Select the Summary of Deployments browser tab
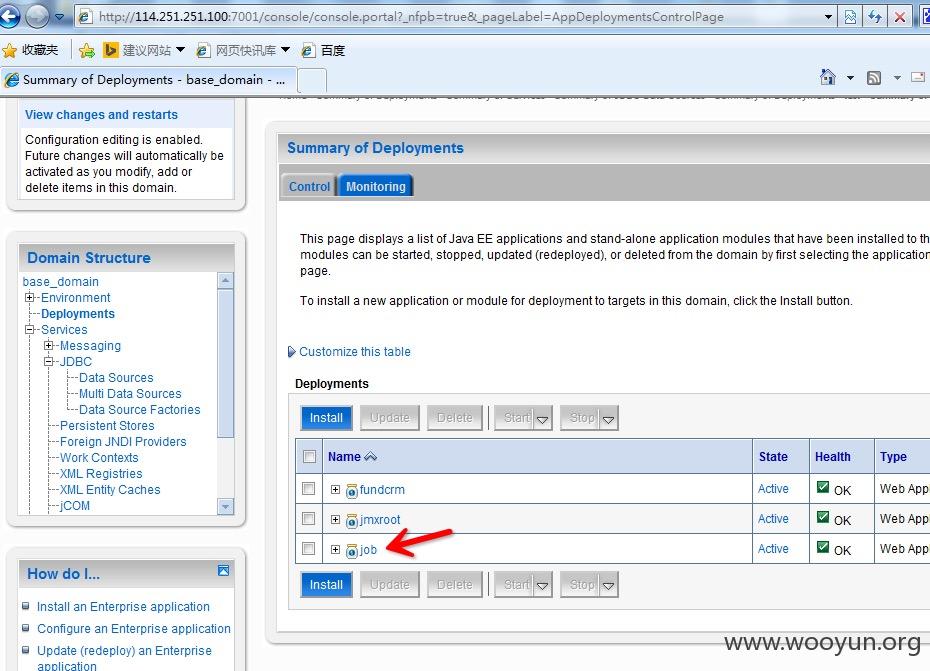 146,79
